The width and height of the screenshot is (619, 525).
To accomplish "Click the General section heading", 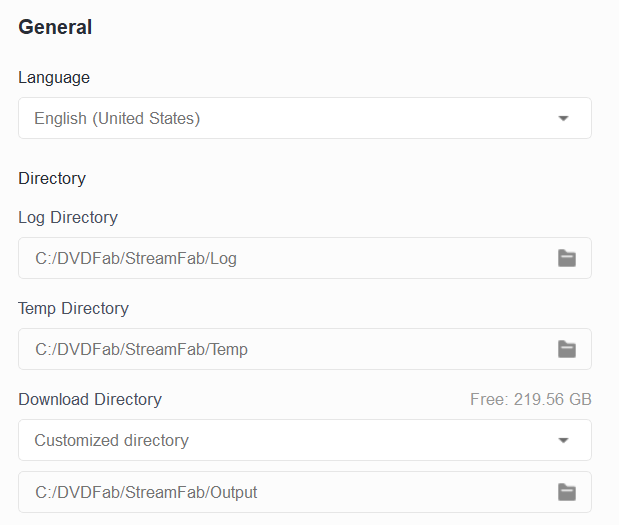I will (55, 27).
